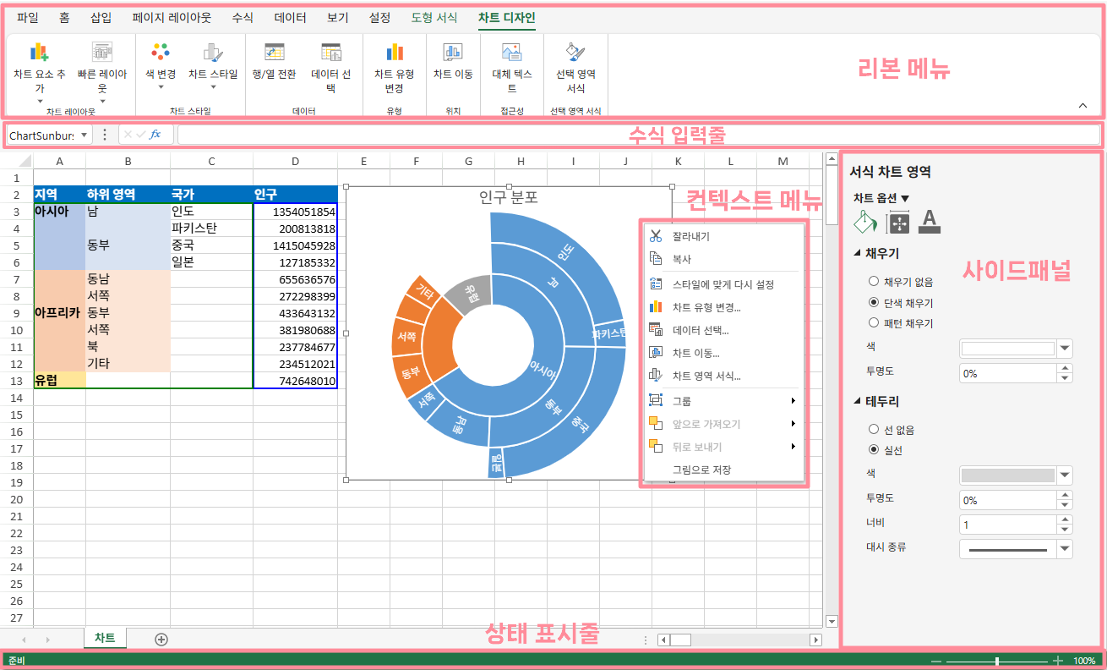Click the icon beside 데이터 선택... in context menu
The height and width of the screenshot is (670, 1108).
click(655, 330)
